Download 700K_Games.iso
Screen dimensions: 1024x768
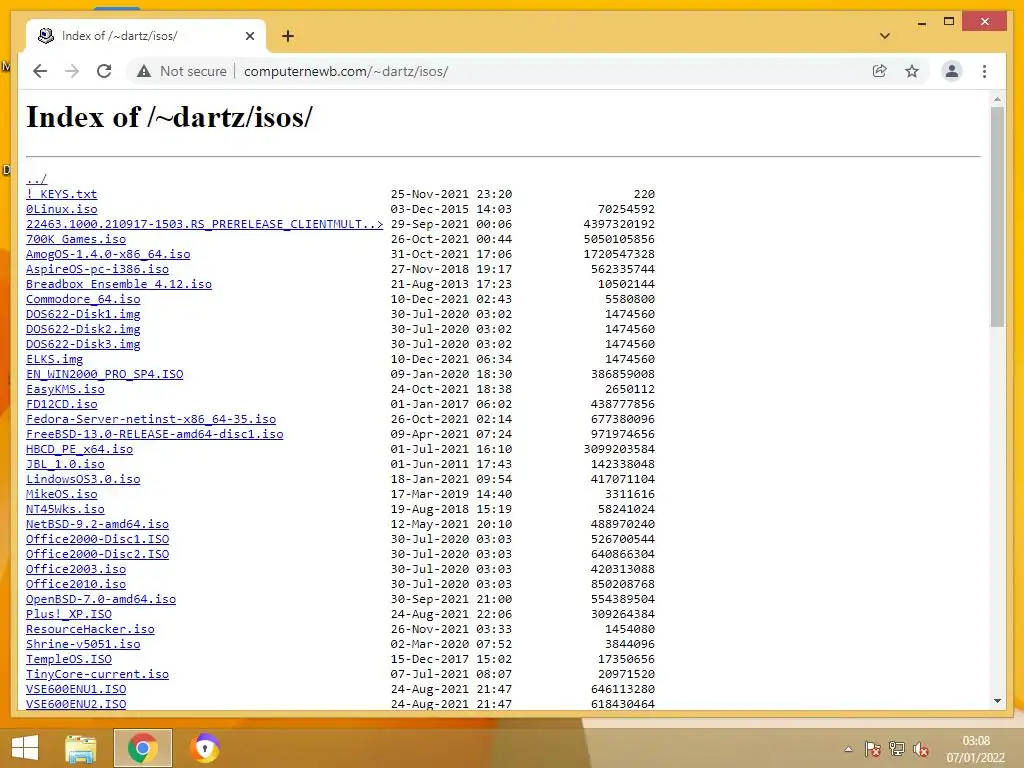[x=76, y=239]
